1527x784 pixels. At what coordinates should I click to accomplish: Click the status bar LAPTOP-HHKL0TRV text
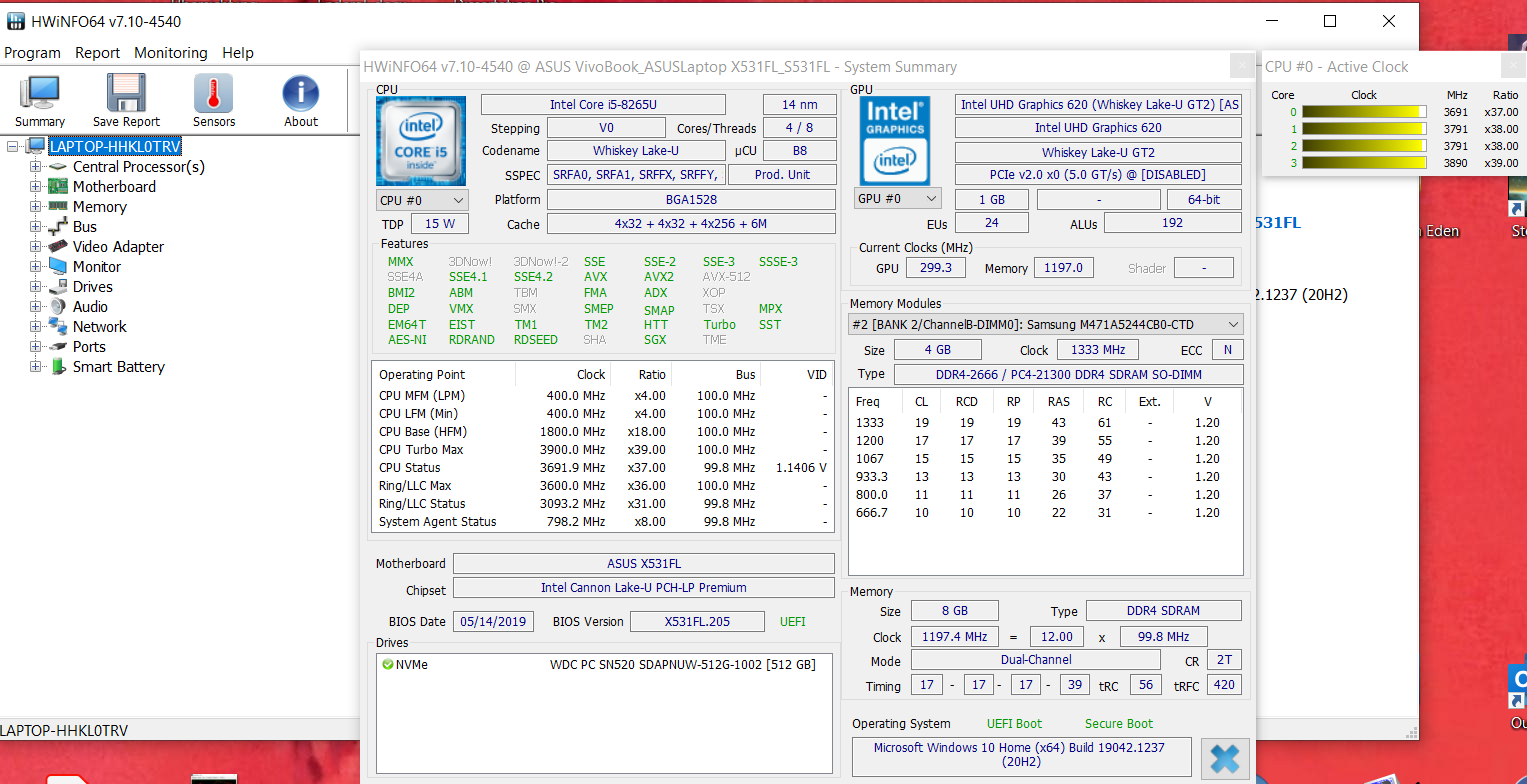(64, 731)
